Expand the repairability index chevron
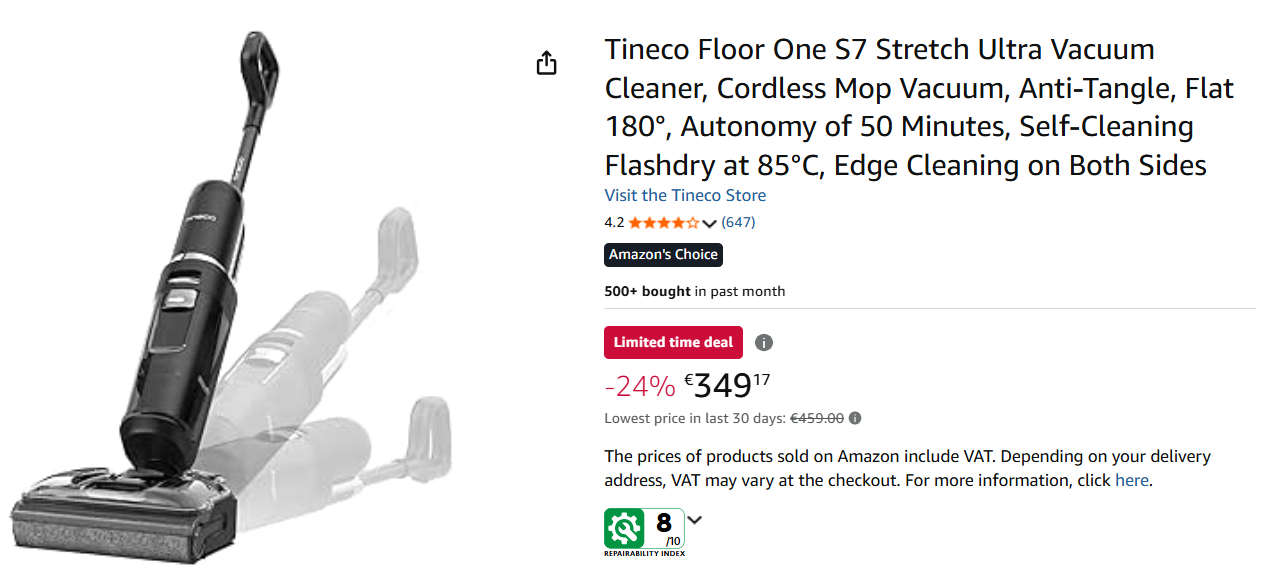The height and width of the screenshot is (571, 1274). [x=695, y=520]
